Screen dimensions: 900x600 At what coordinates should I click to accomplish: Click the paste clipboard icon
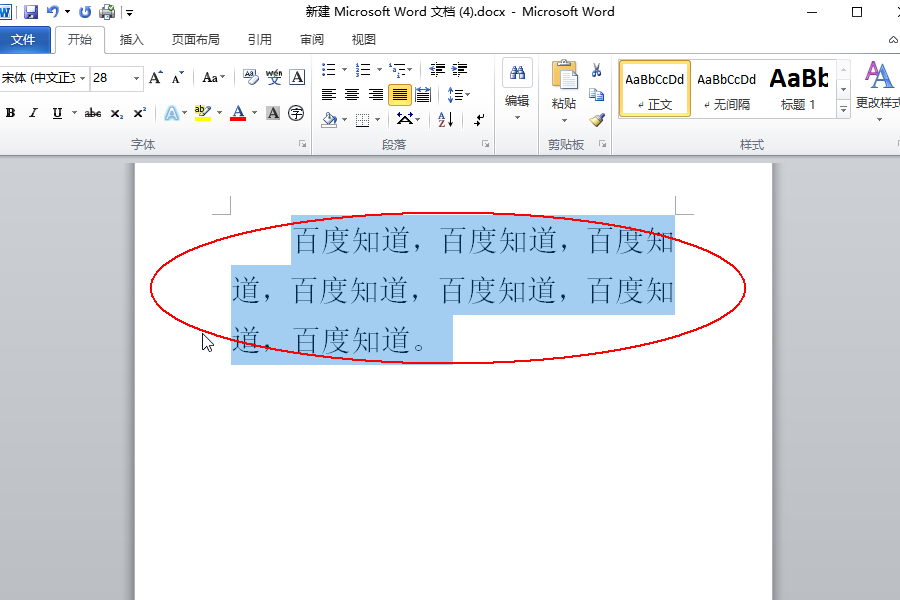(564, 75)
